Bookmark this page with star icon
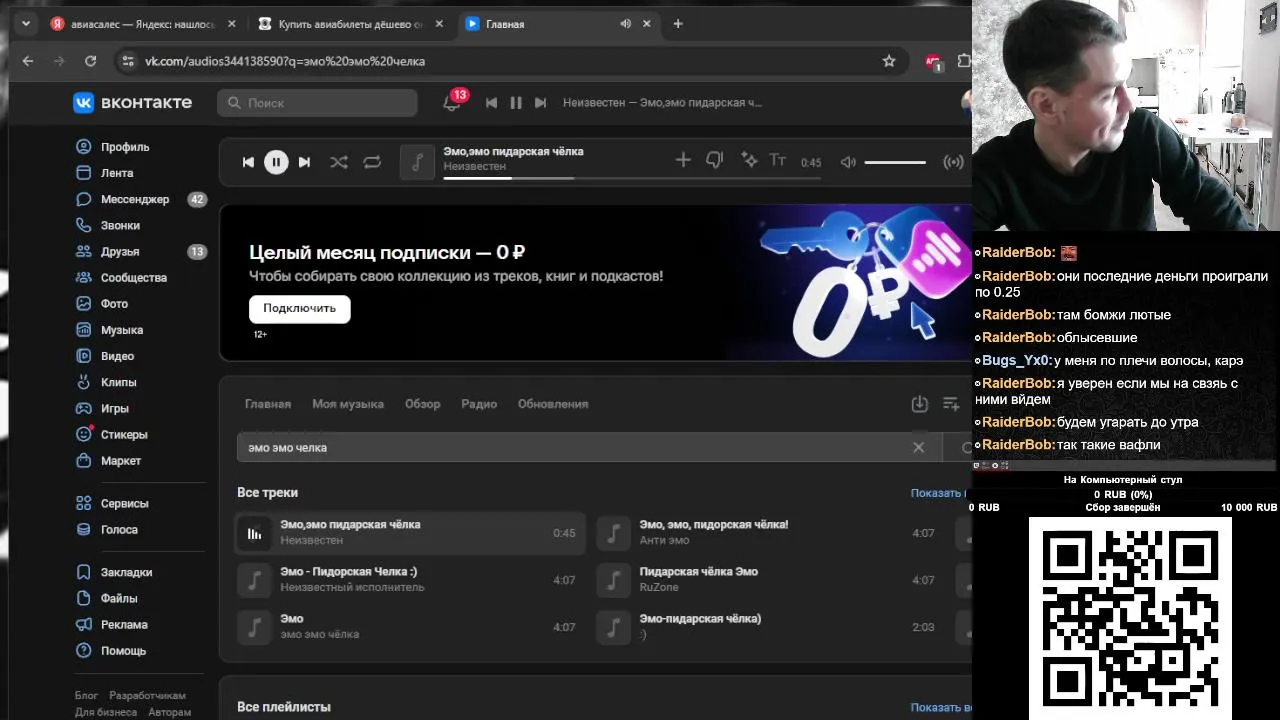Image resolution: width=1280 pixels, height=720 pixels. click(x=889, y=61)
